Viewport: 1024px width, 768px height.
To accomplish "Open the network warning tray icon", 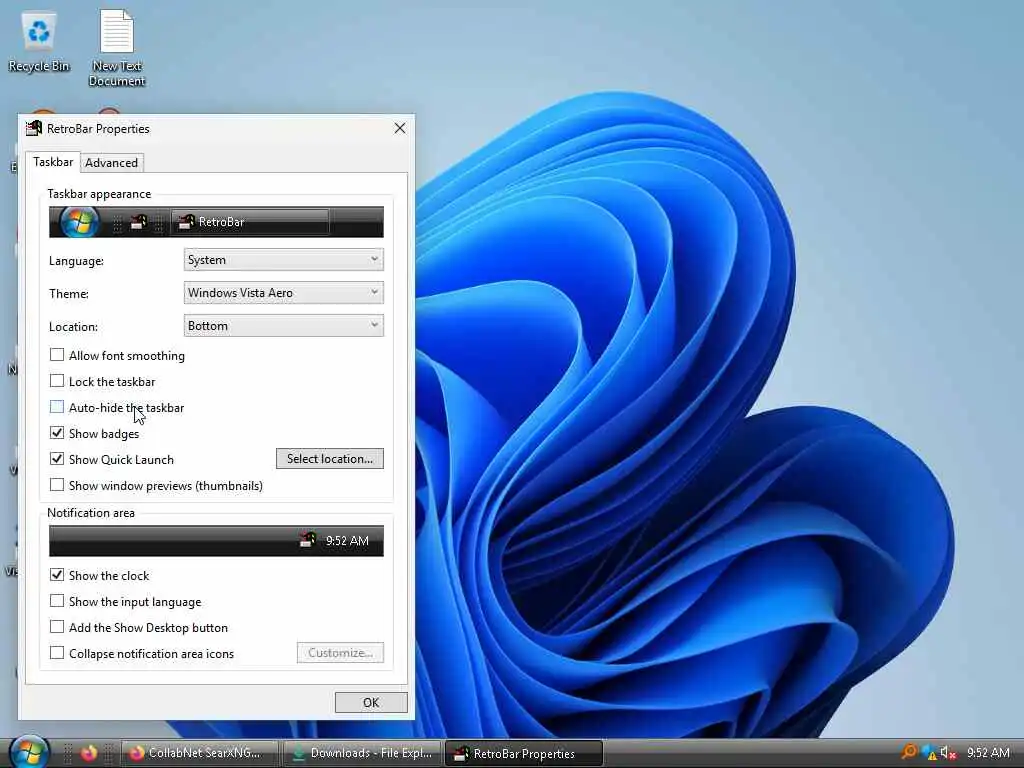I will (x=929, y=753).
